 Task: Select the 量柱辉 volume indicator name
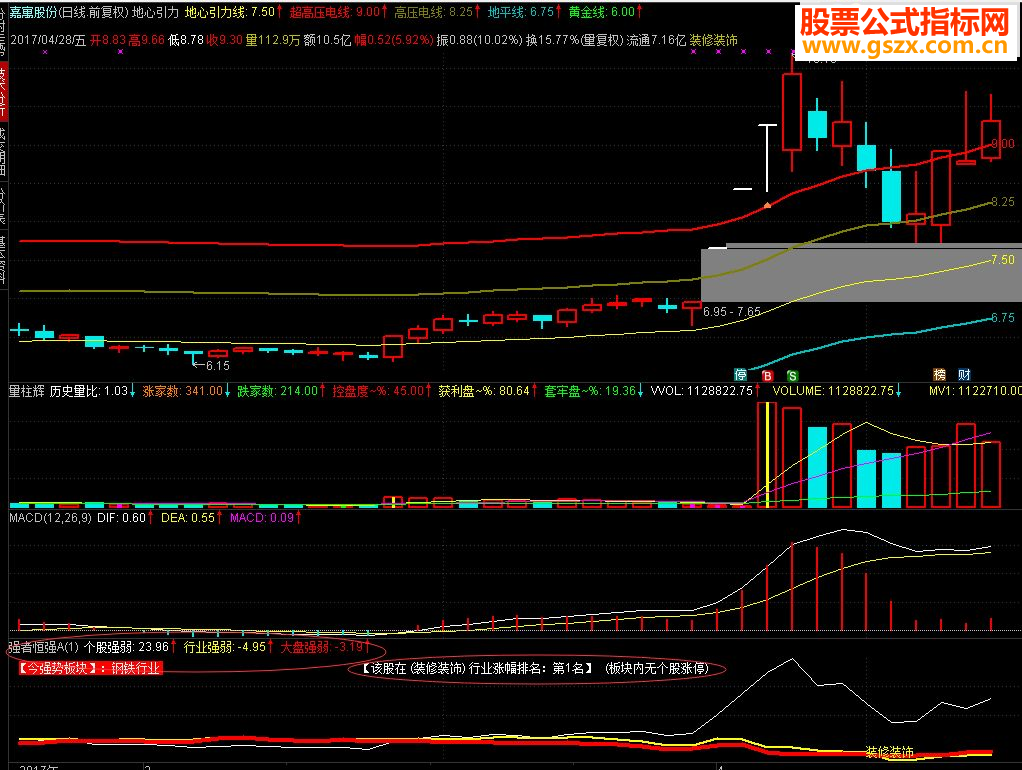(27, 391)
